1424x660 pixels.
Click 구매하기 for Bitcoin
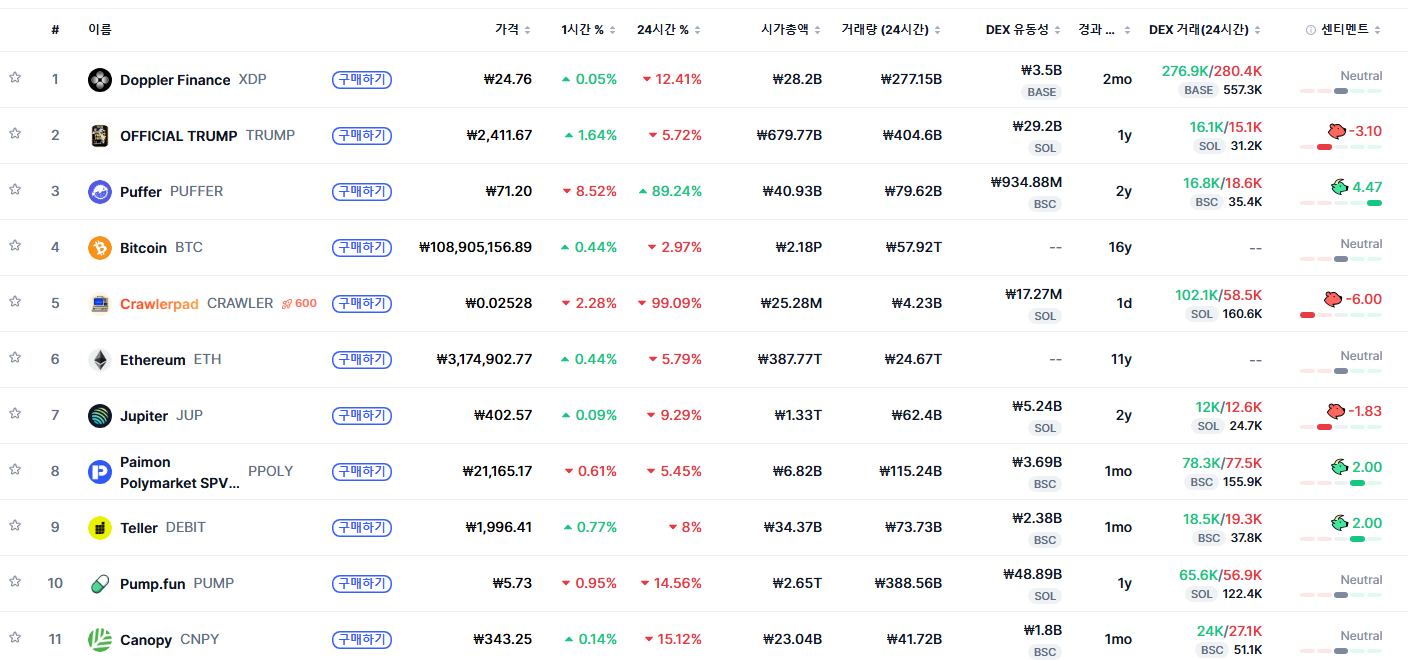click(361, 247)
